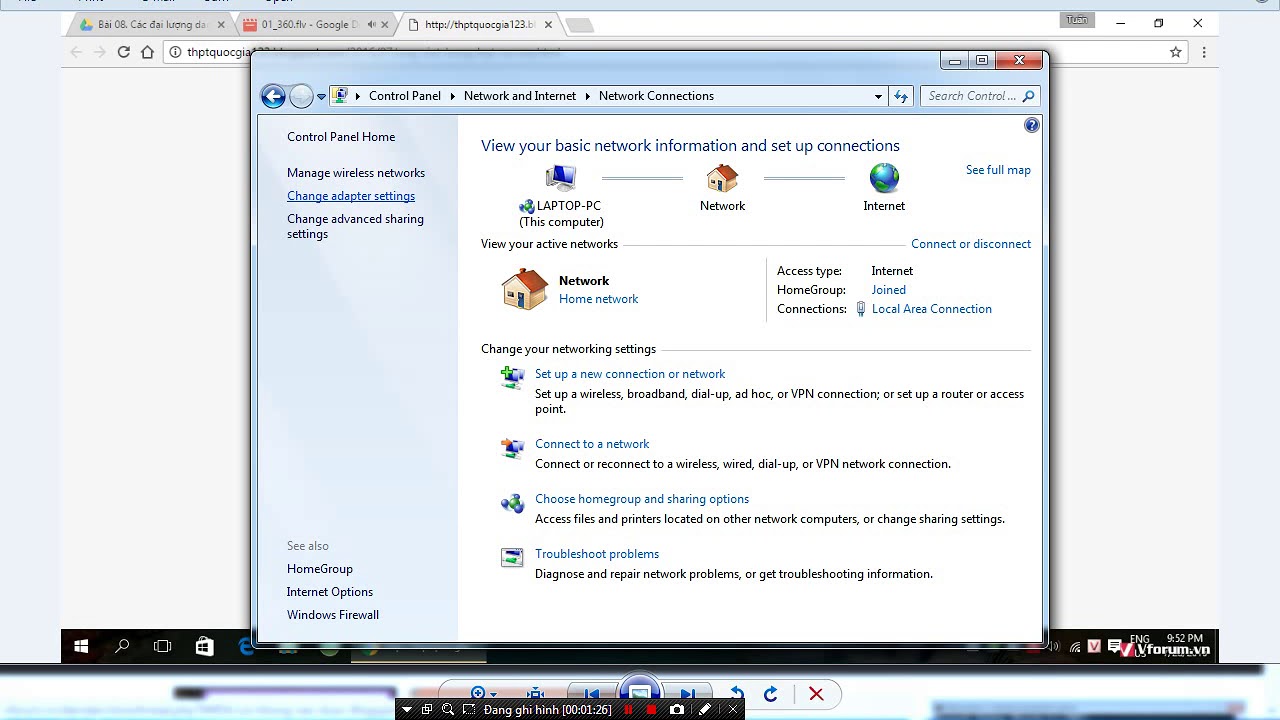The height and width of the screenshot is (720, 1280).
Task: Take a screenshot with recorder camera icon
Action: [x=677, y=709]
